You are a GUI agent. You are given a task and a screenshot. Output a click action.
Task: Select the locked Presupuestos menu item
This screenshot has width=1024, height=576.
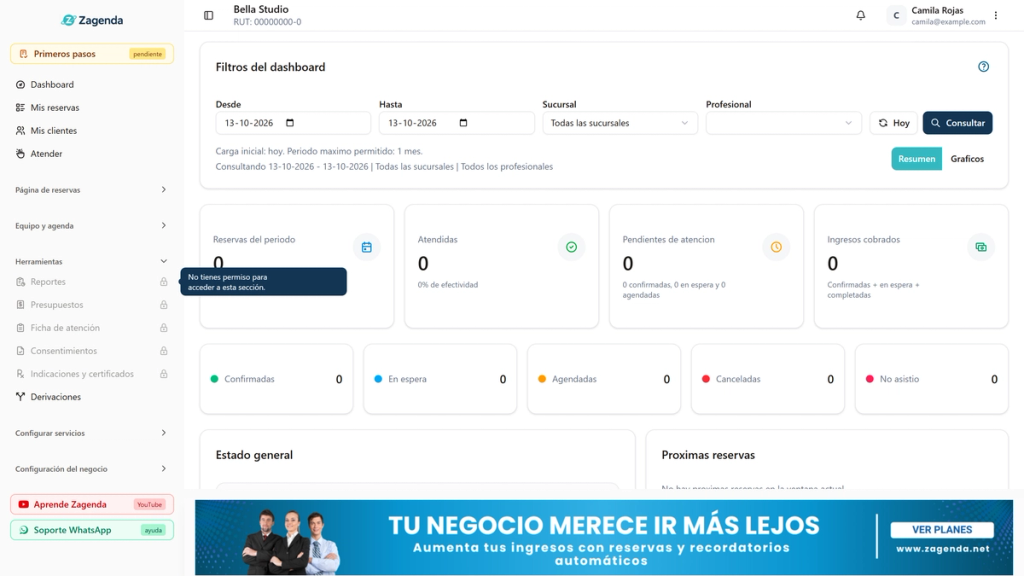(x=91, y=305)
